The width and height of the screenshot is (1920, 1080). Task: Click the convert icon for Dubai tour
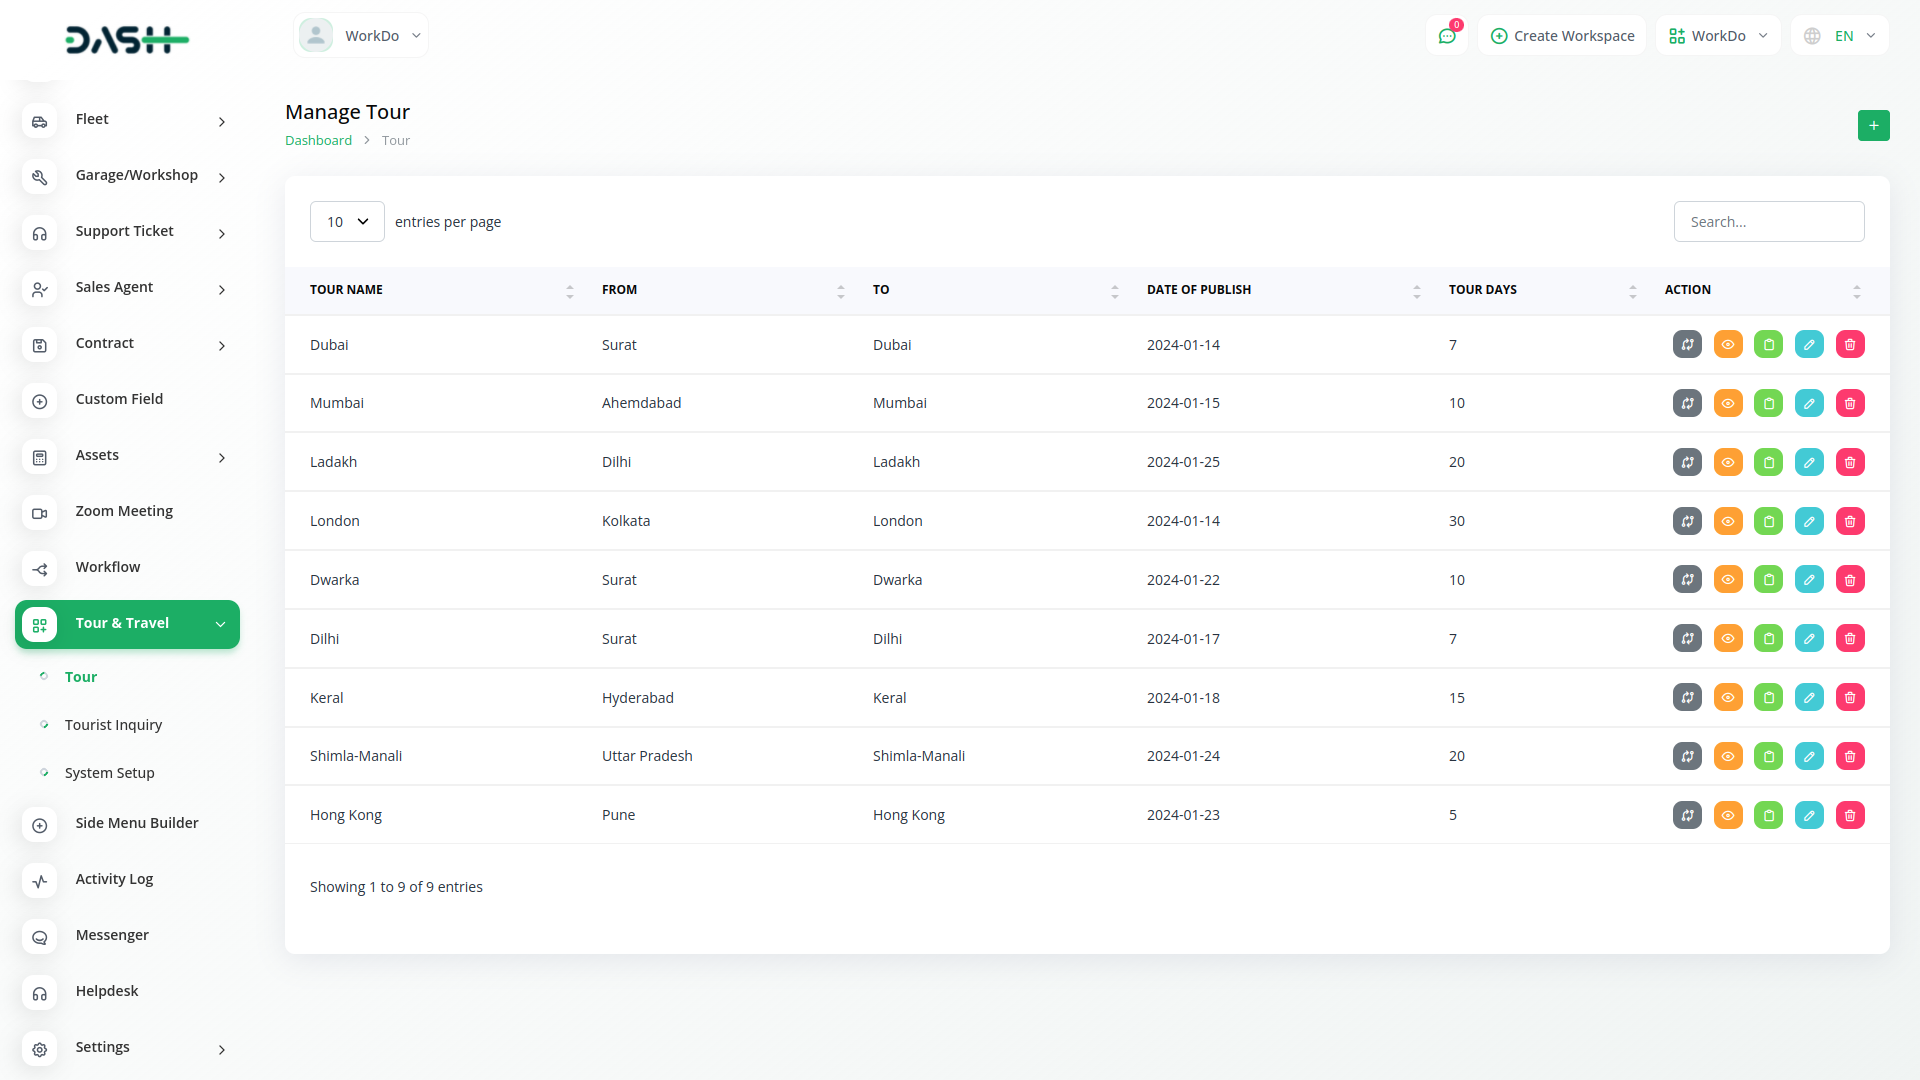[1687, 344]
